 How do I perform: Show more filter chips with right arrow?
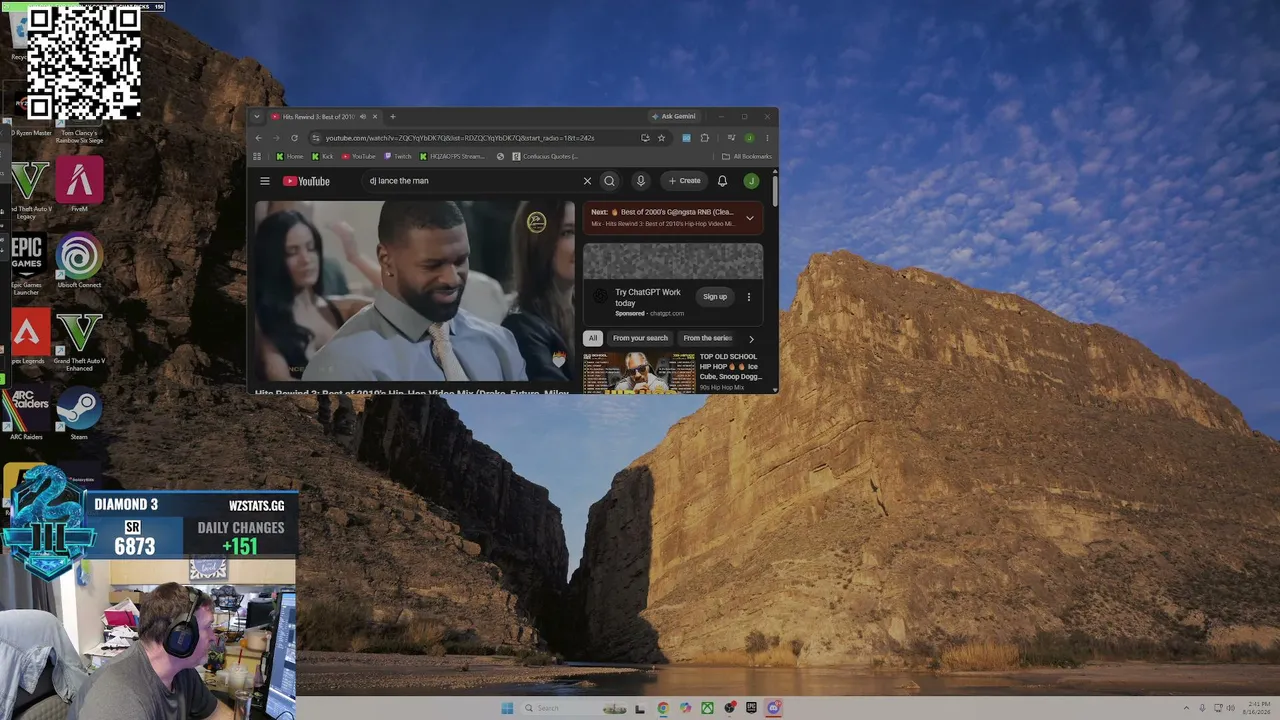(752, 339)
